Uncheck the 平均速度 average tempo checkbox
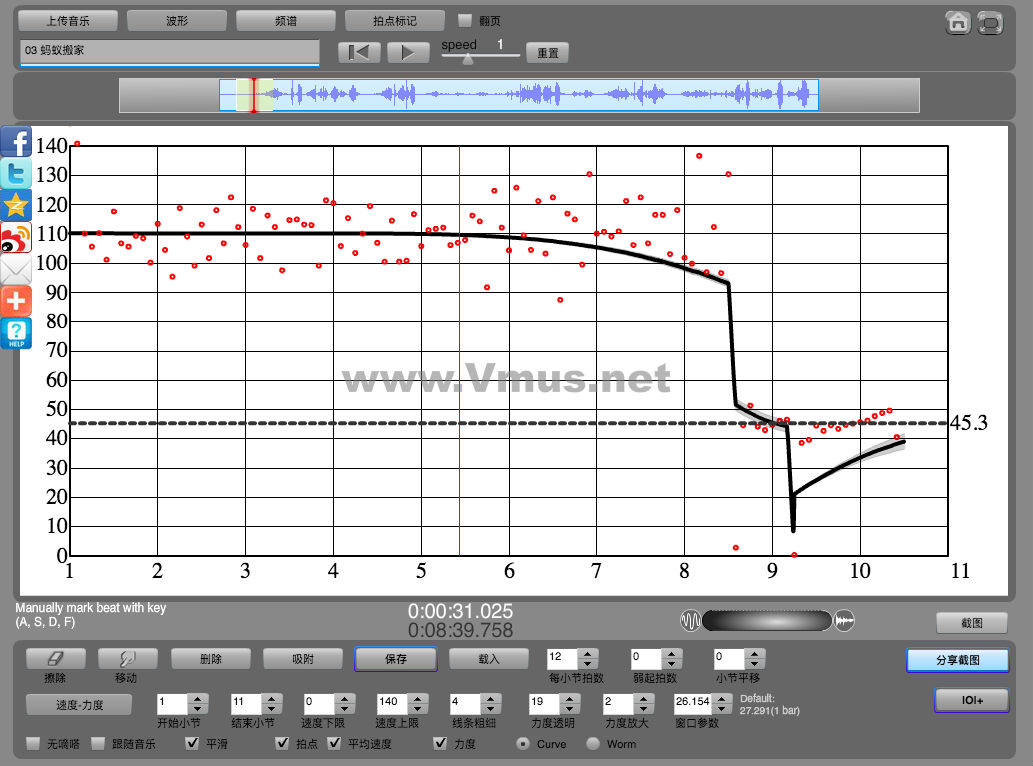 point(334,744)
